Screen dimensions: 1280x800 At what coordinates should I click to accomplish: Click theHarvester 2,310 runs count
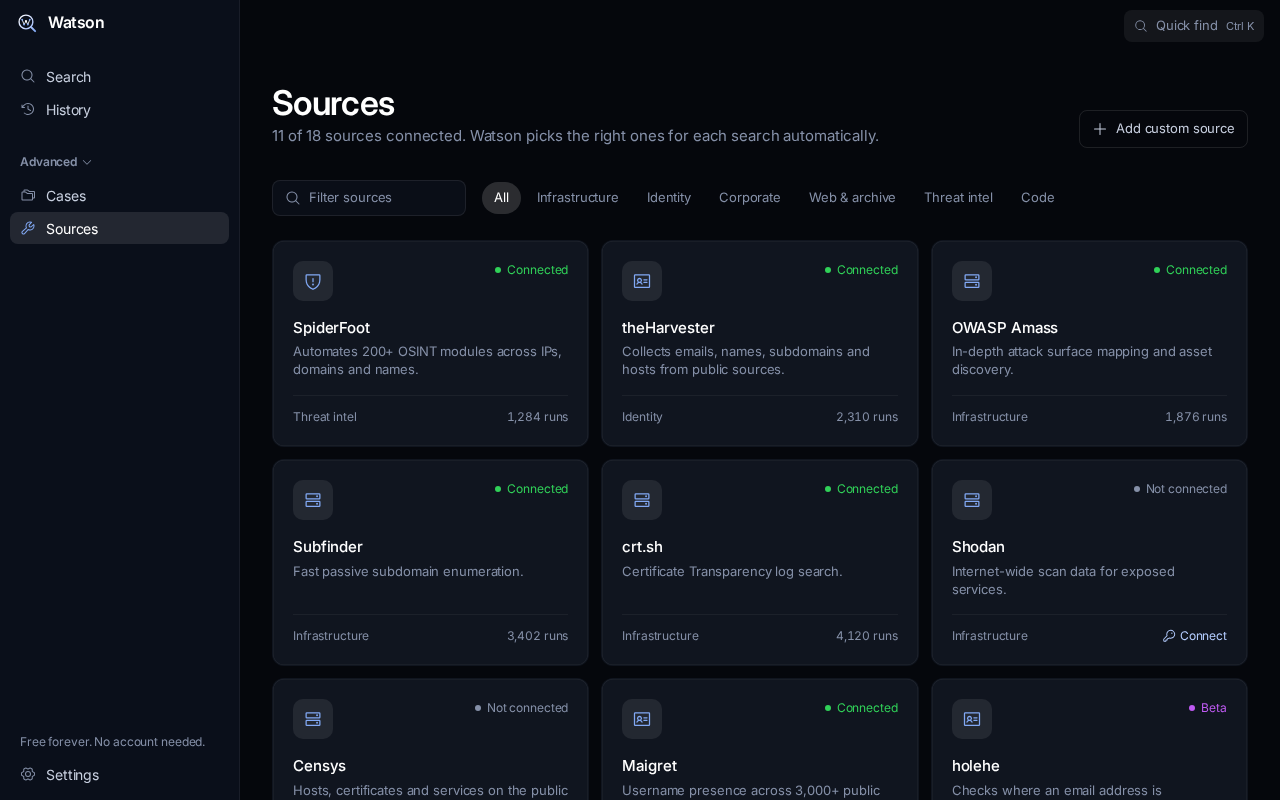coord(867,417)
